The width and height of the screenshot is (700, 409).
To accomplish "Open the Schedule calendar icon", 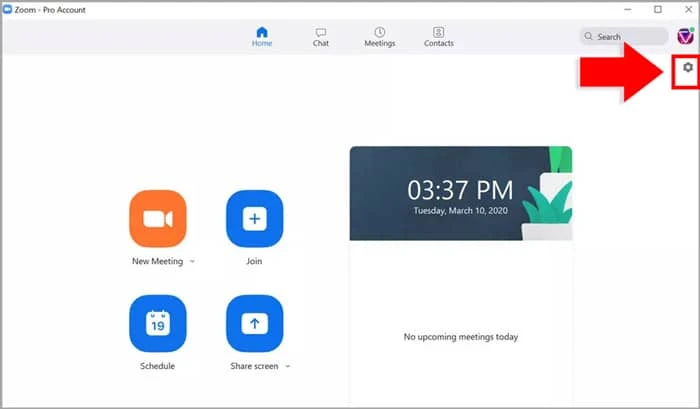I will (x=158, y=323).
